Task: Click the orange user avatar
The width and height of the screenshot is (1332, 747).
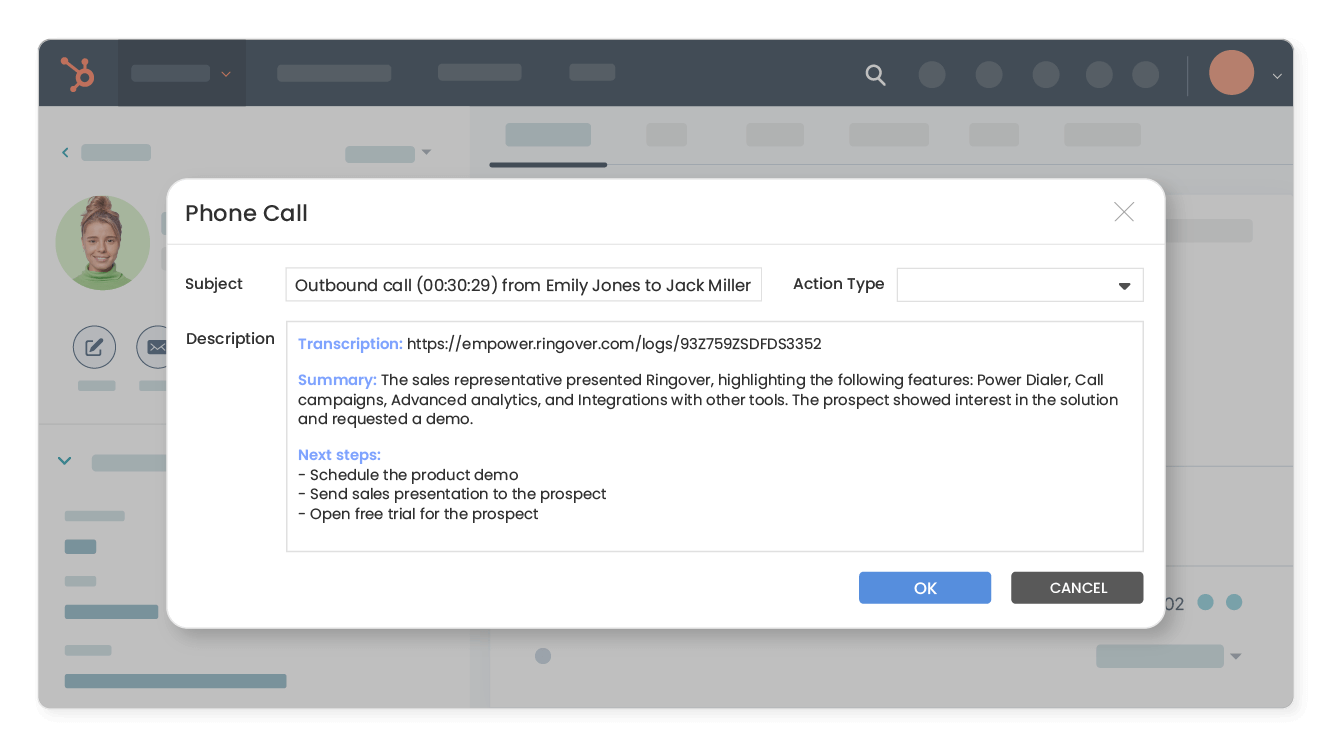Action: [x=1231, y=74]
